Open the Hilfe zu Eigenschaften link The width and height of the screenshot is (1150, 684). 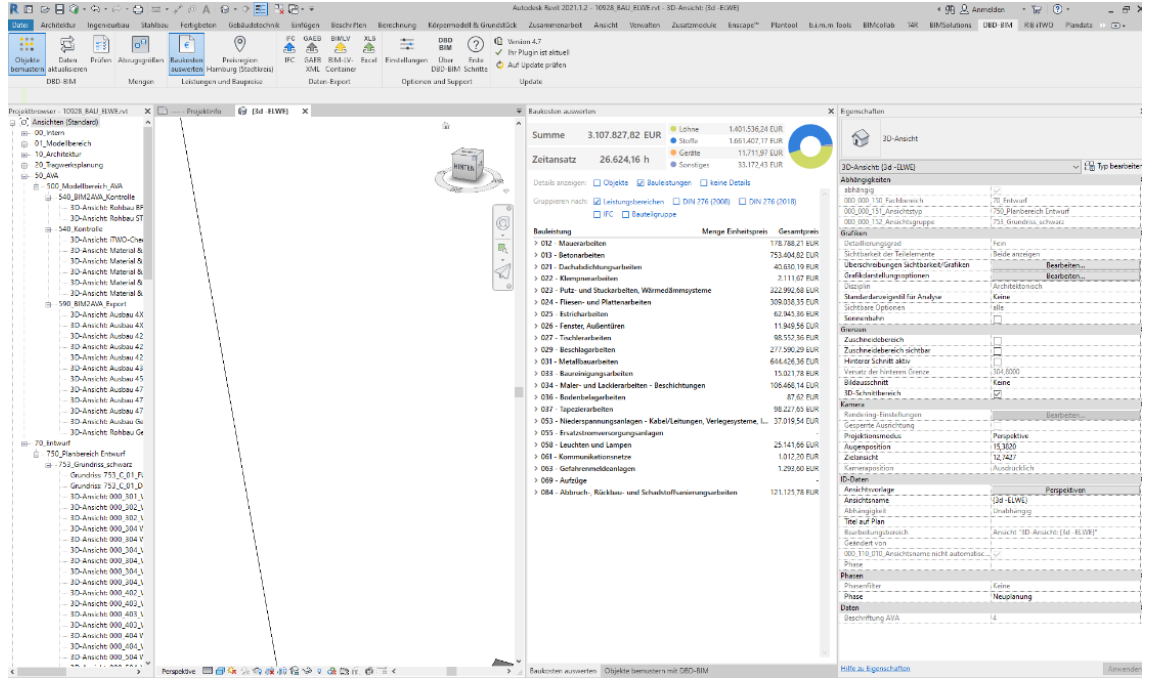[x=875, y=668]
